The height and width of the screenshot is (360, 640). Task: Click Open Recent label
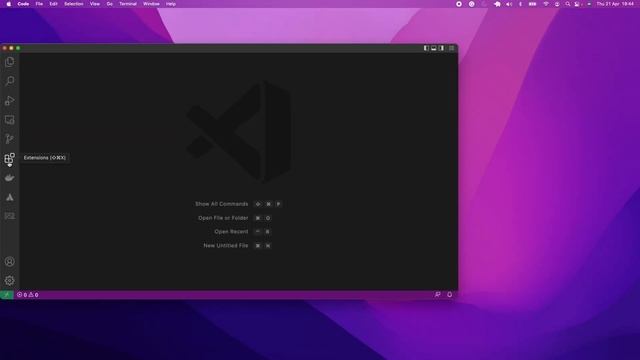[x=231, y=231]
